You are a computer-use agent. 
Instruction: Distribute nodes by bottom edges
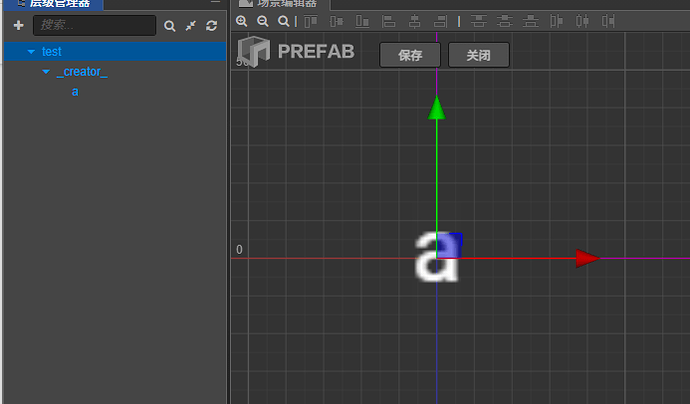pos(530,21)
